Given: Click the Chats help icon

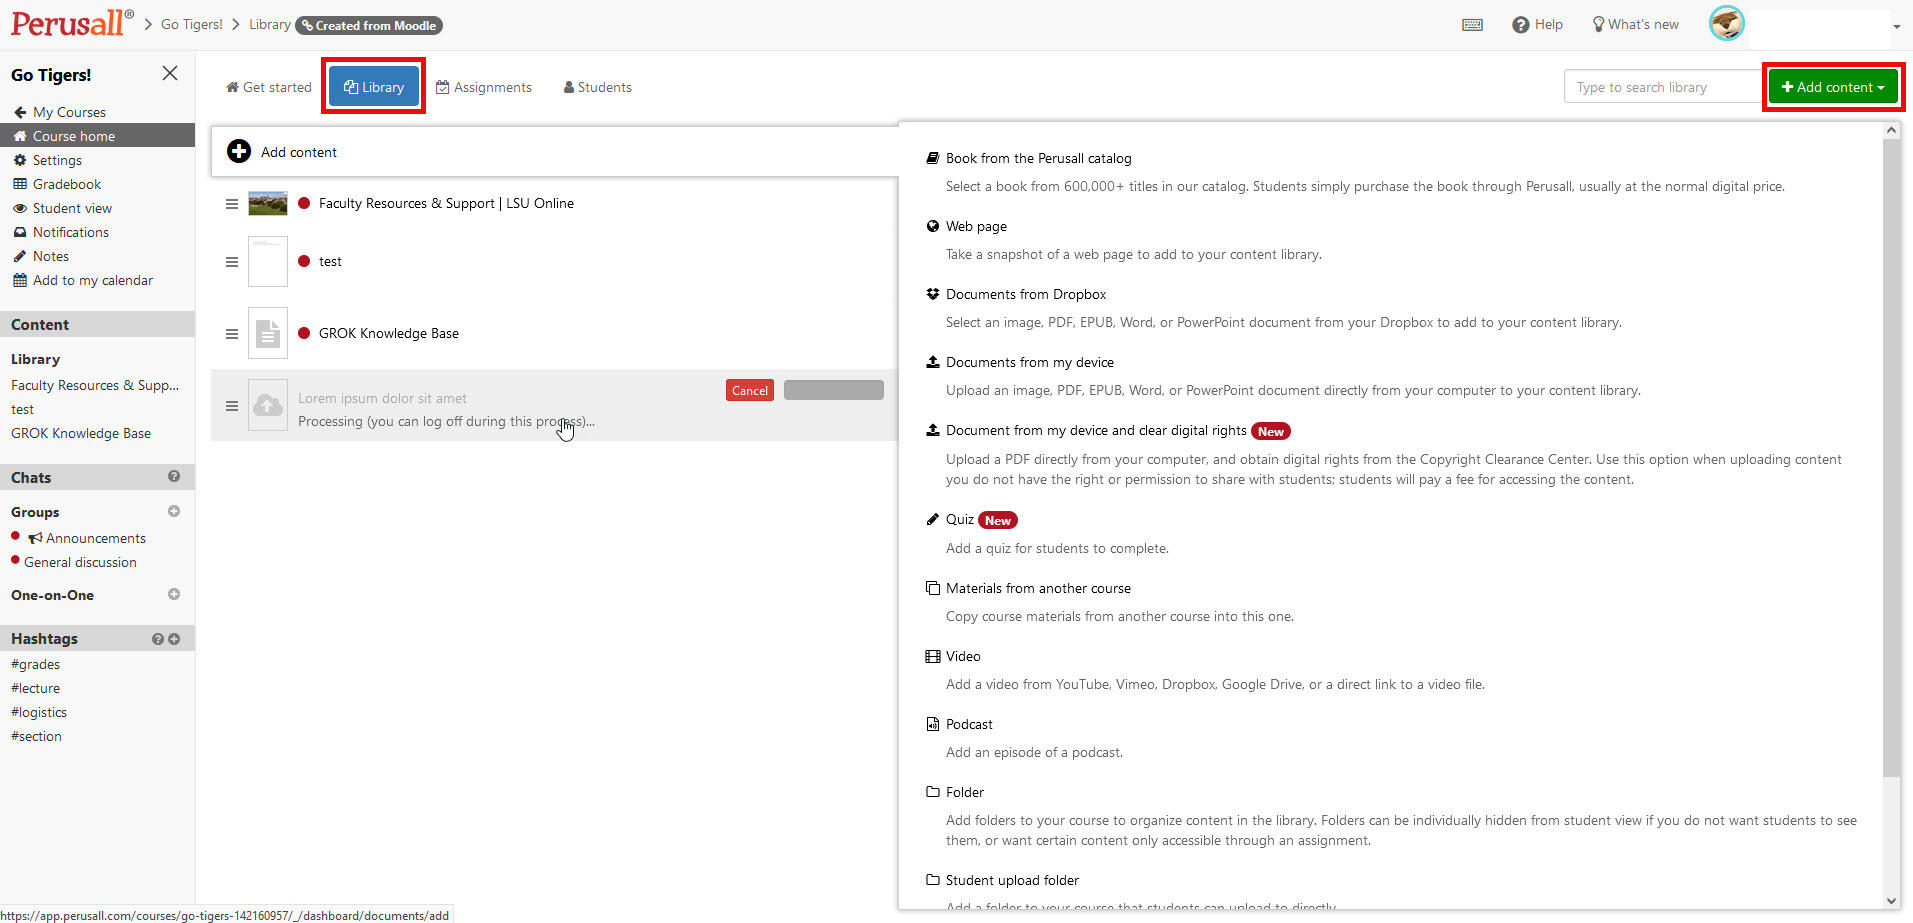Looking at the screenshot, I should pyautogui.click(x=174, y=477).
